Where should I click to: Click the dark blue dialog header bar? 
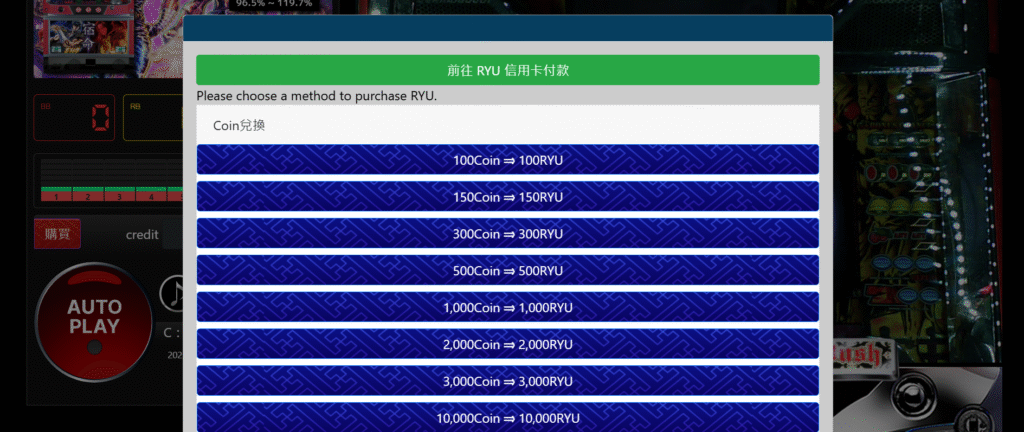pyautogui.click(x=507, y=29)
